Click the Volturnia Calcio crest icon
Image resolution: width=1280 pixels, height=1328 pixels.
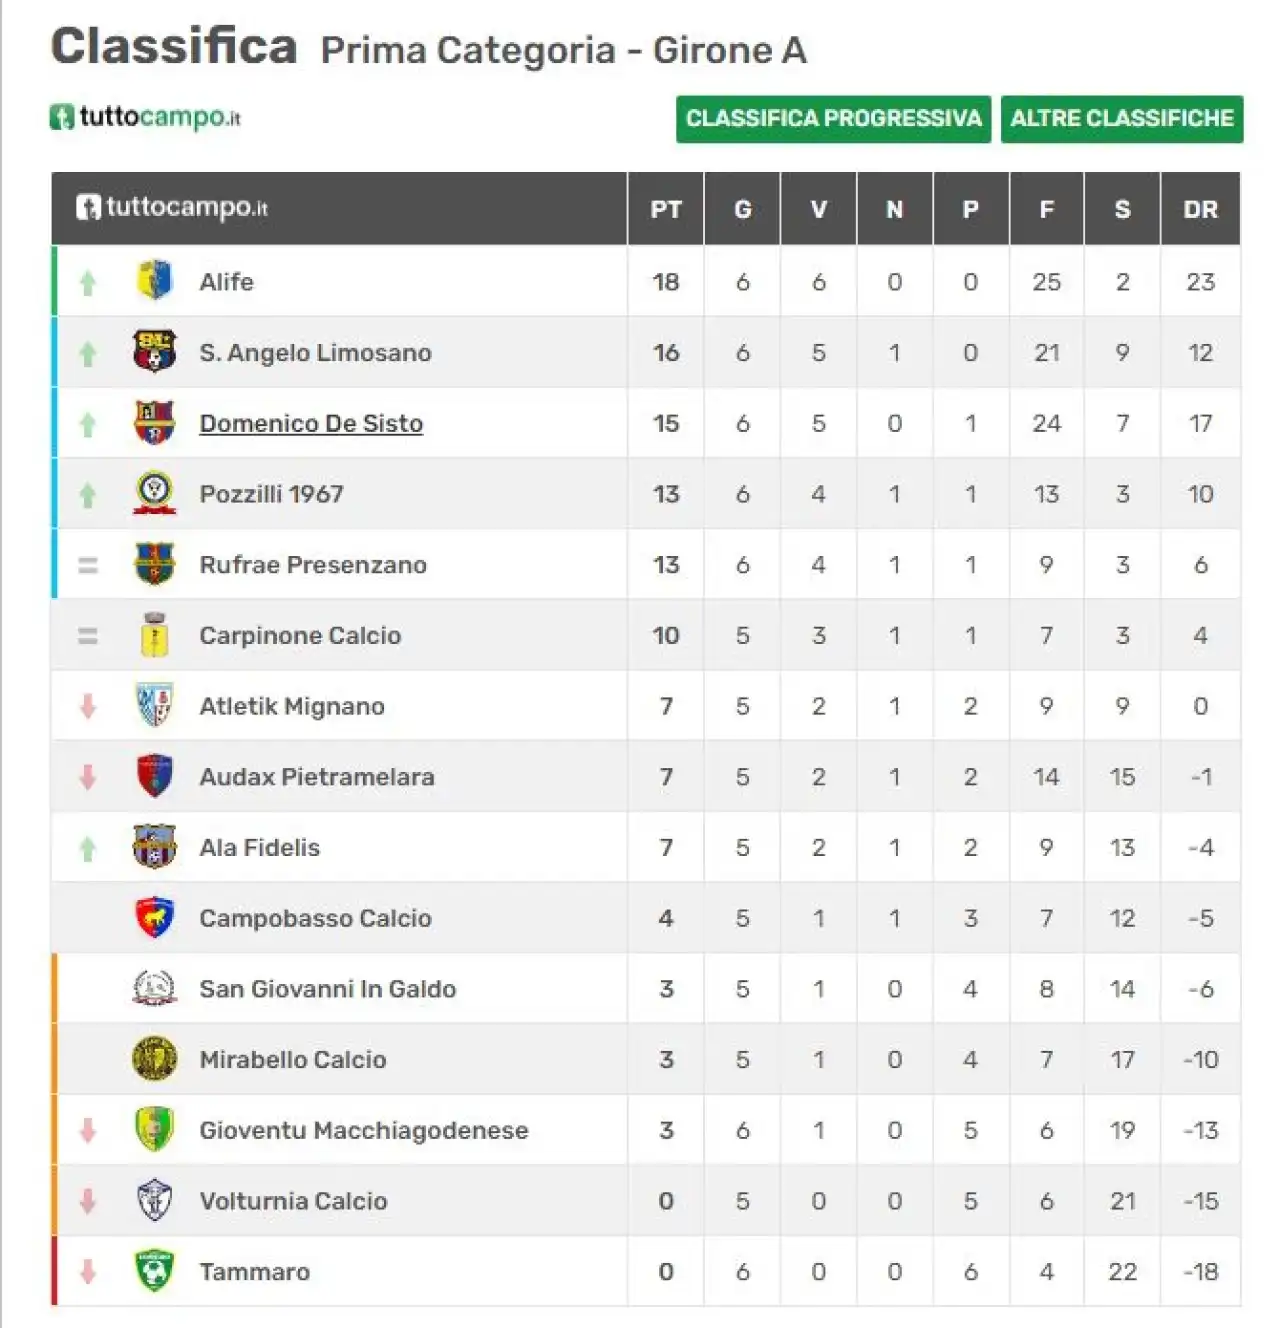[x=154, y=1201]
